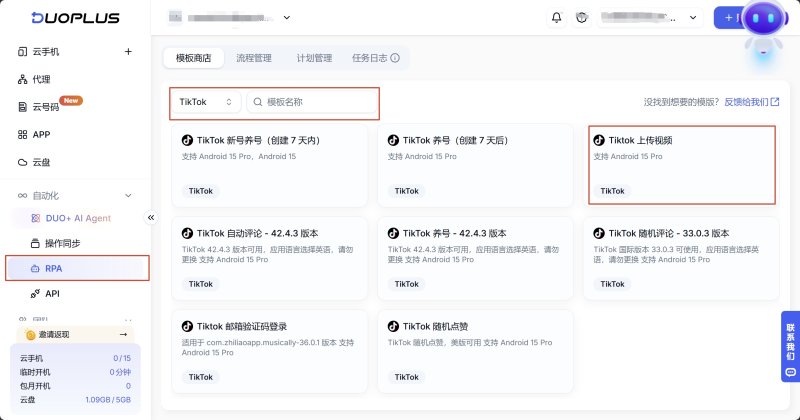
Task: Open DUO+ AI Agent
Action: [78, 218]
